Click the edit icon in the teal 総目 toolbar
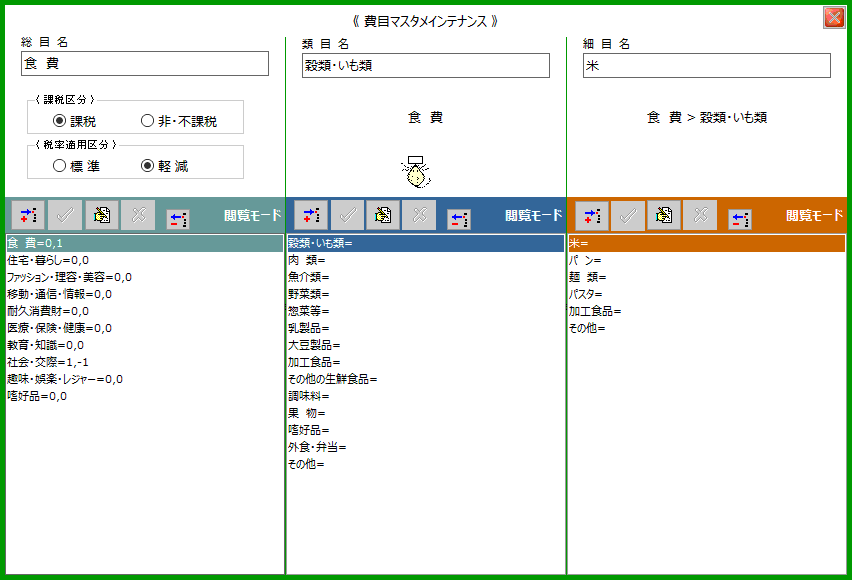The width and height of the screenshot is (852, 580). tap(102, 215)
